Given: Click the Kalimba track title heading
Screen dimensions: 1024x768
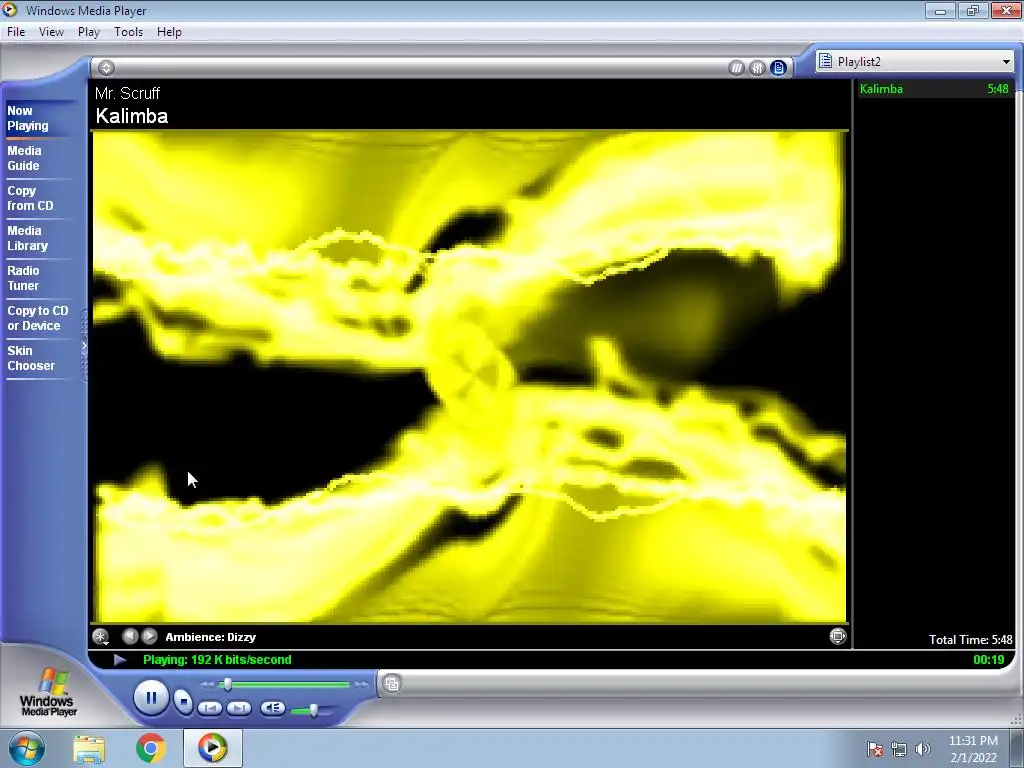Looking at the screenshot, I should (x=132, y=116).
